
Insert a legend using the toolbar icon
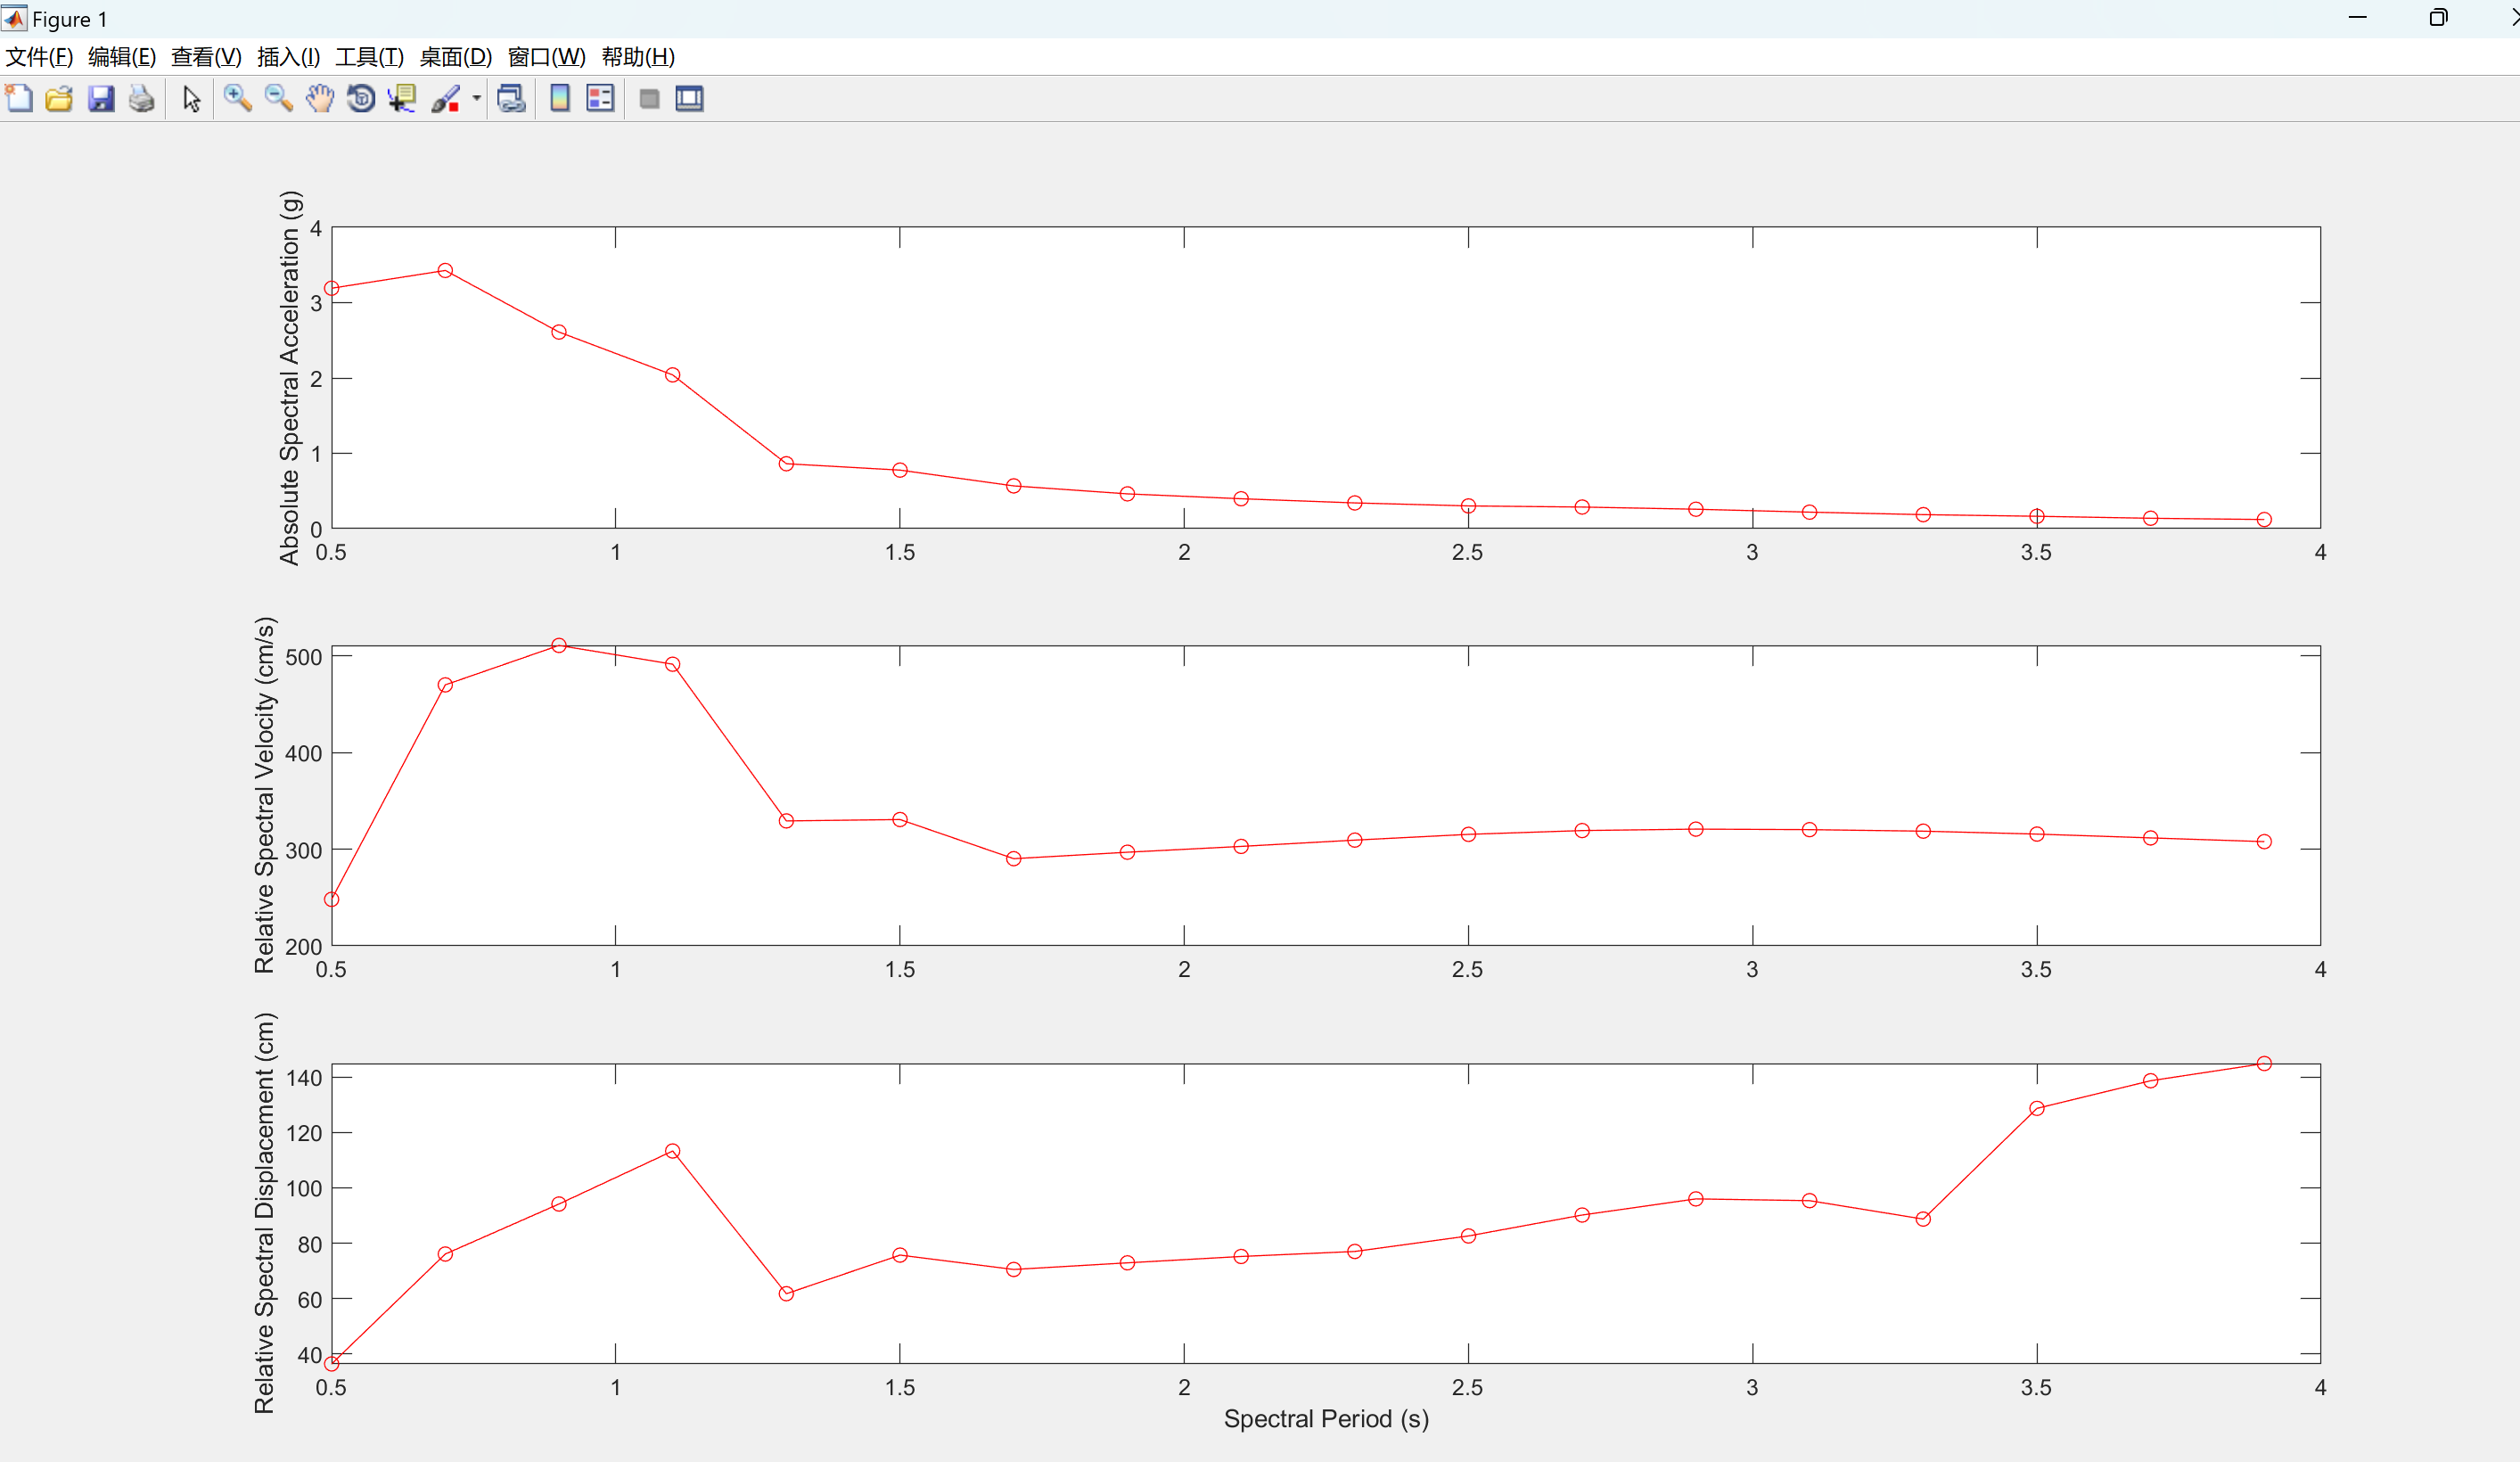(x=600, y=99)
